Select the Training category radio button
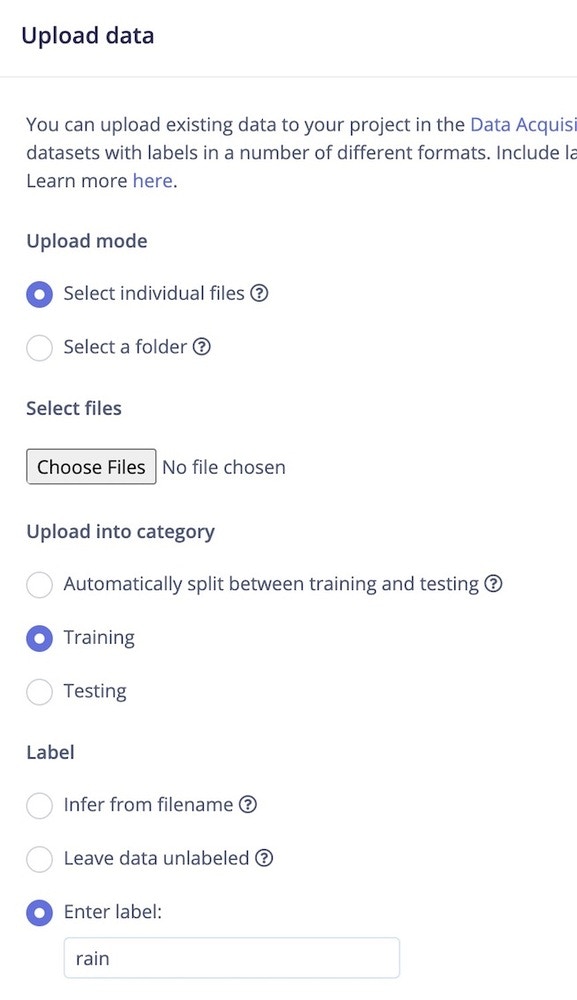This screenshot has width=577, height=1000. (x=40, y=638)
